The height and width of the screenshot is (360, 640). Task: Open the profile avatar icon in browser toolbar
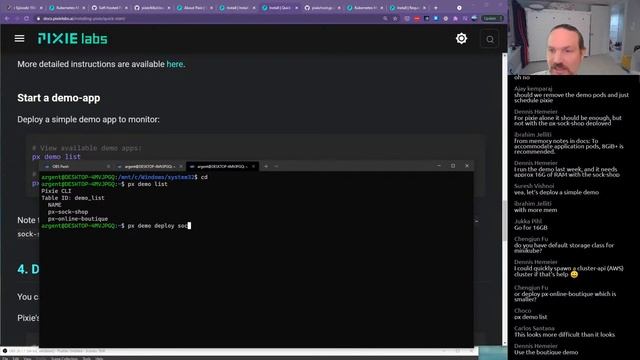tap(474, 18)
